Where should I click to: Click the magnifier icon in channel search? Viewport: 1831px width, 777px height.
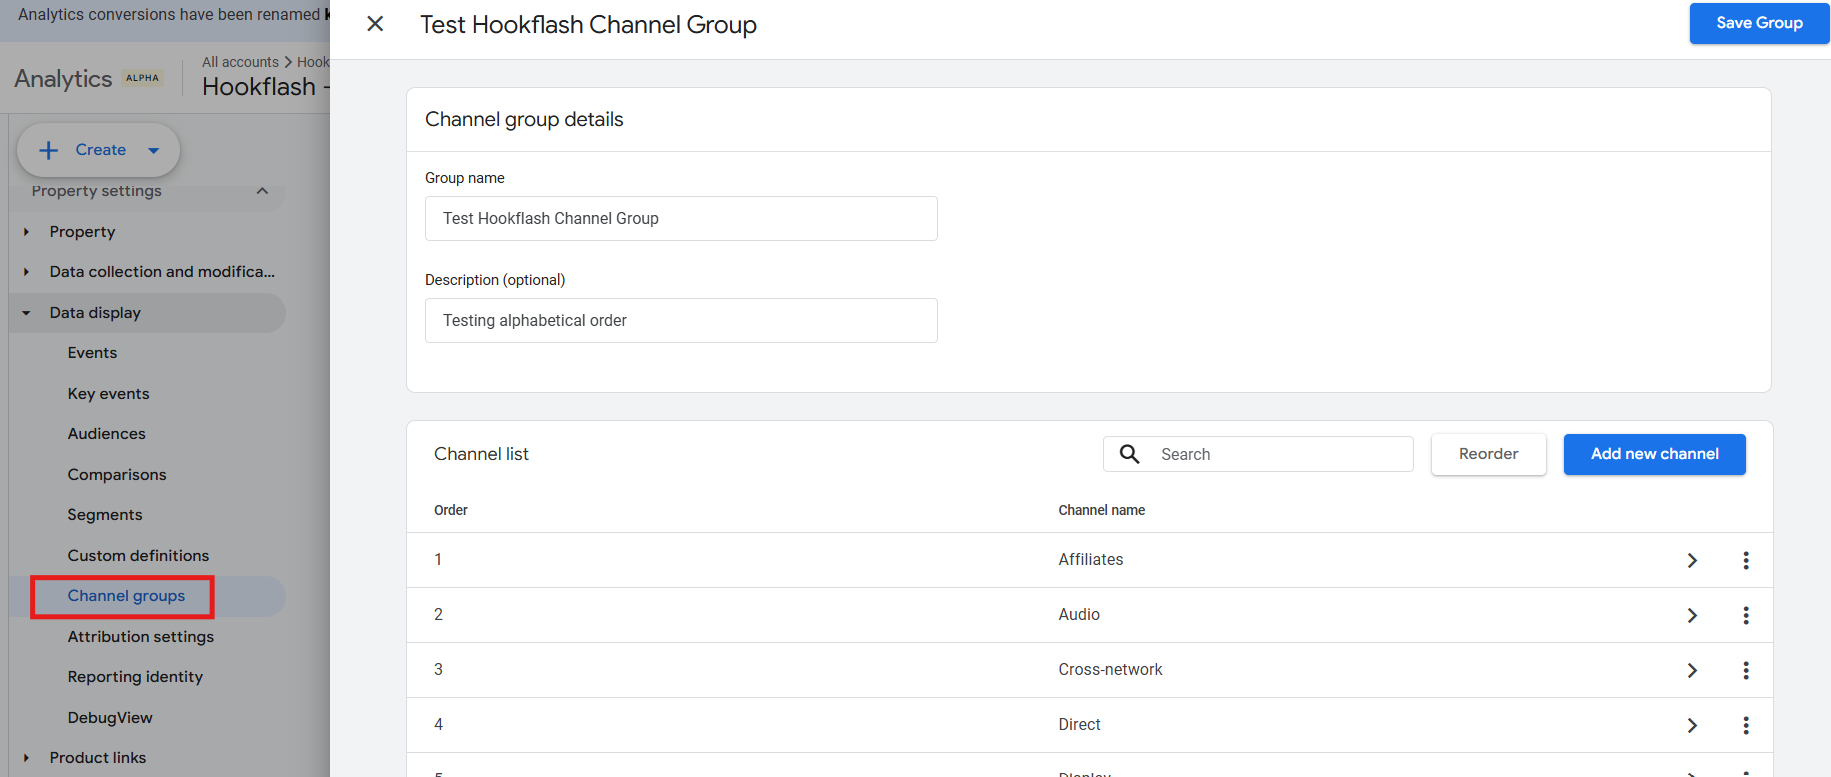[x=1130, y=454]
